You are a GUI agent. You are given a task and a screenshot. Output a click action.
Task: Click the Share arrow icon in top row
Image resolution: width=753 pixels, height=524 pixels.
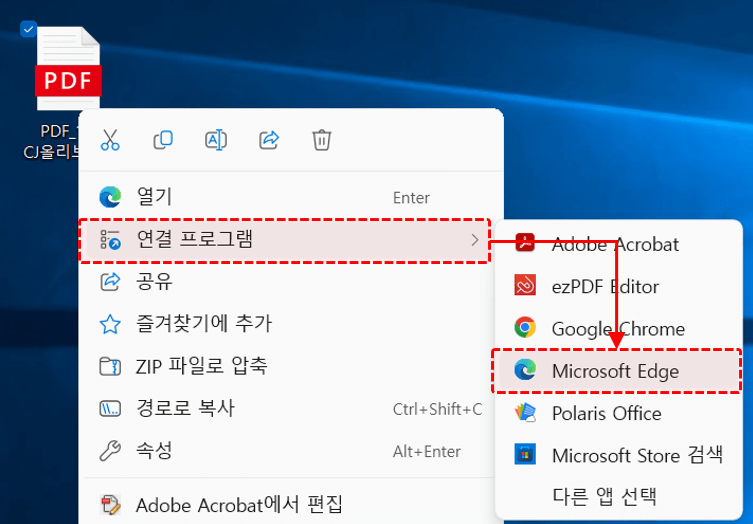tap(269, 140)
